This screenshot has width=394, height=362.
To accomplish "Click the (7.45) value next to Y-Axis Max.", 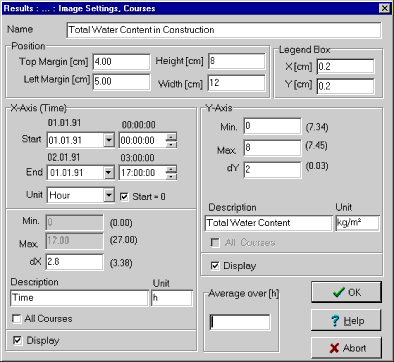I will click(317, 146).
